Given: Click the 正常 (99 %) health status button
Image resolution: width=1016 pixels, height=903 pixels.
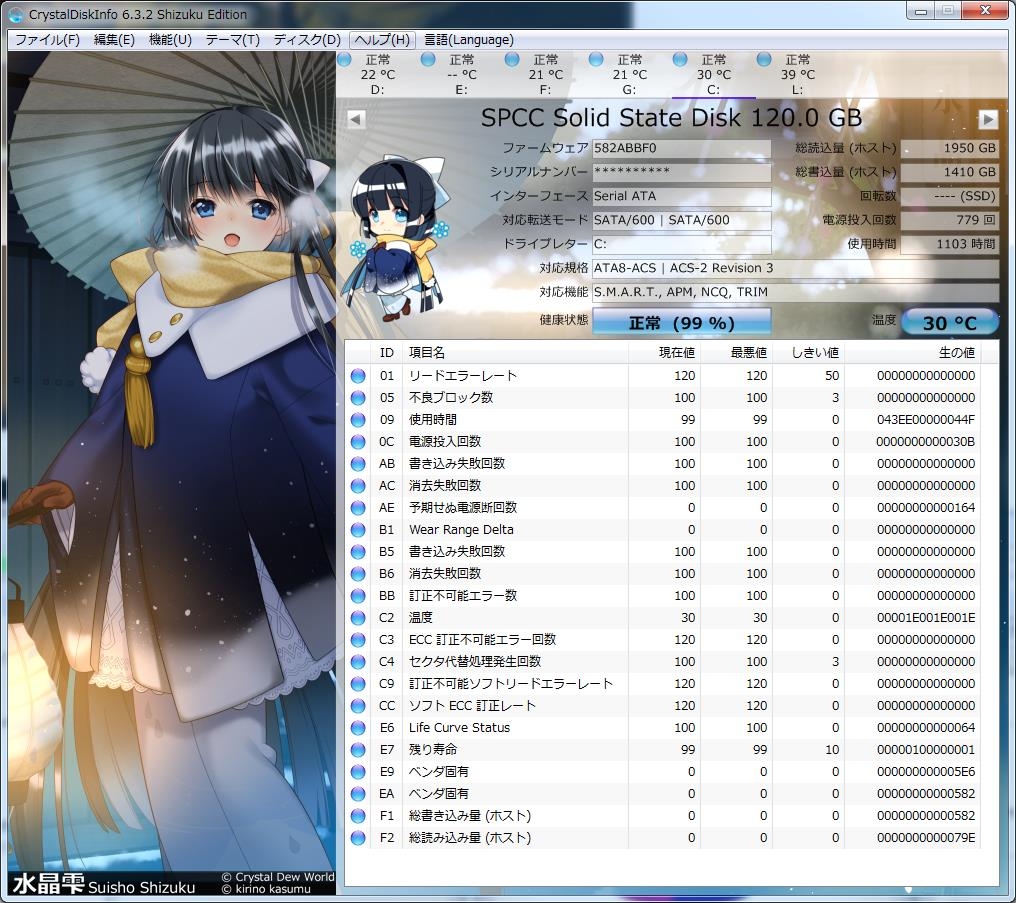Looking at the screenshot, I should (x=682, y=322).
